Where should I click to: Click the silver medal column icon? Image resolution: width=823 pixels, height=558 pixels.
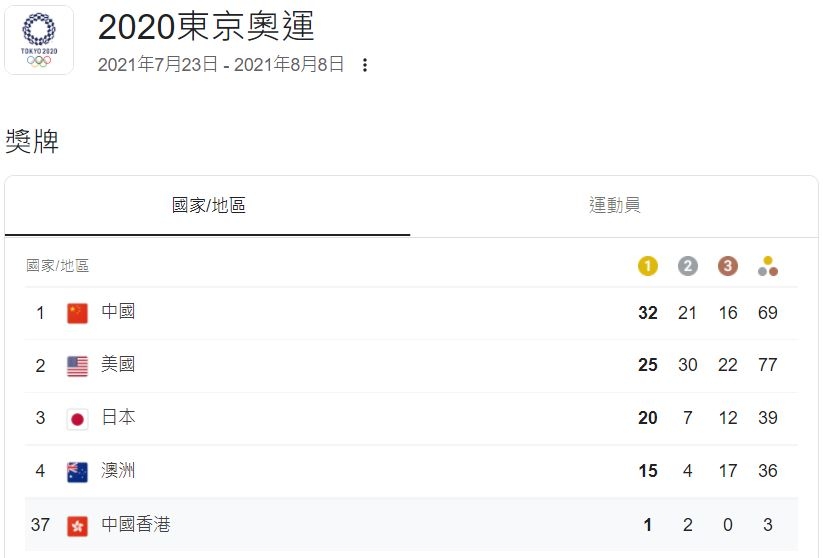pyautogui.click(x=688, y=266)
